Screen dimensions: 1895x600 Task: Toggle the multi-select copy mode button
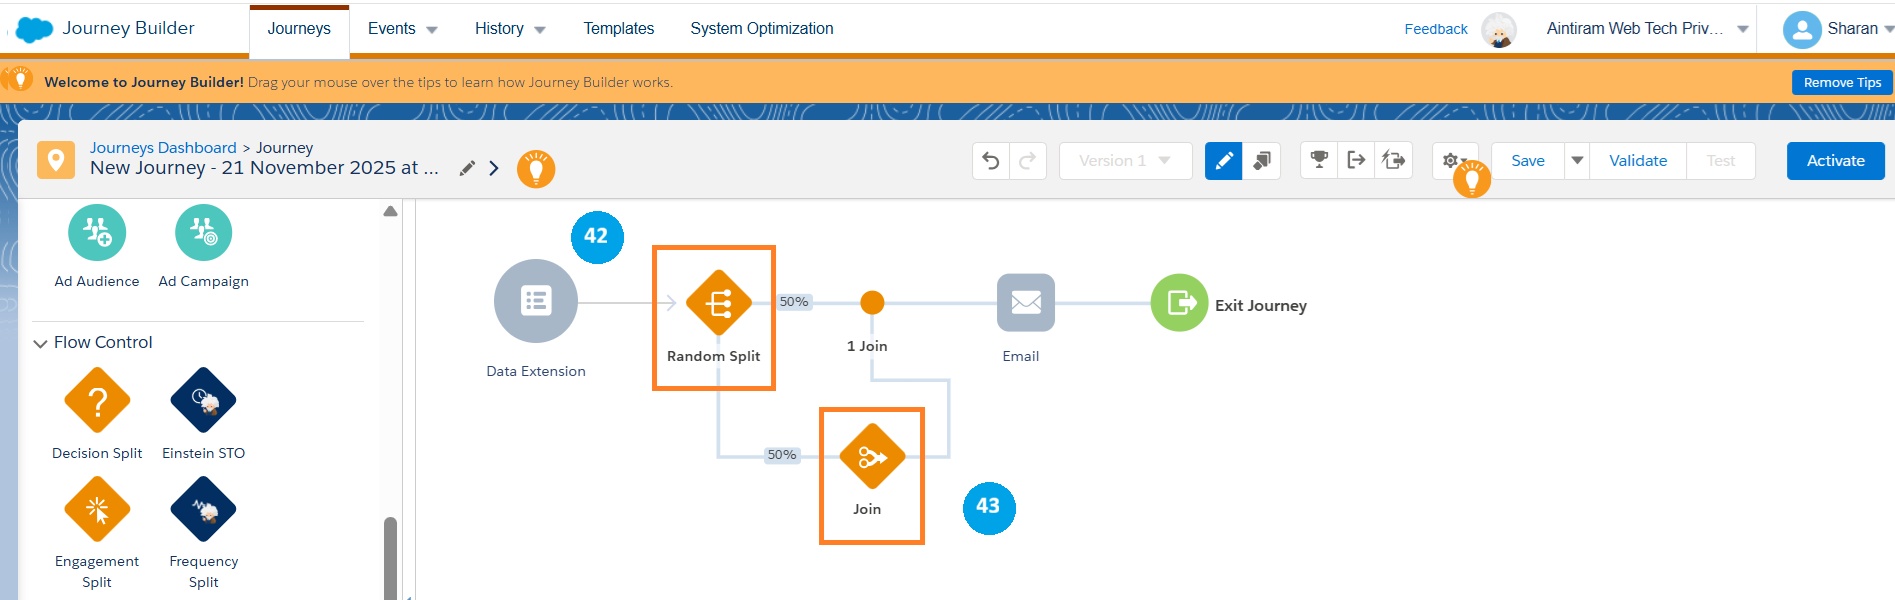pos(1262,160)
